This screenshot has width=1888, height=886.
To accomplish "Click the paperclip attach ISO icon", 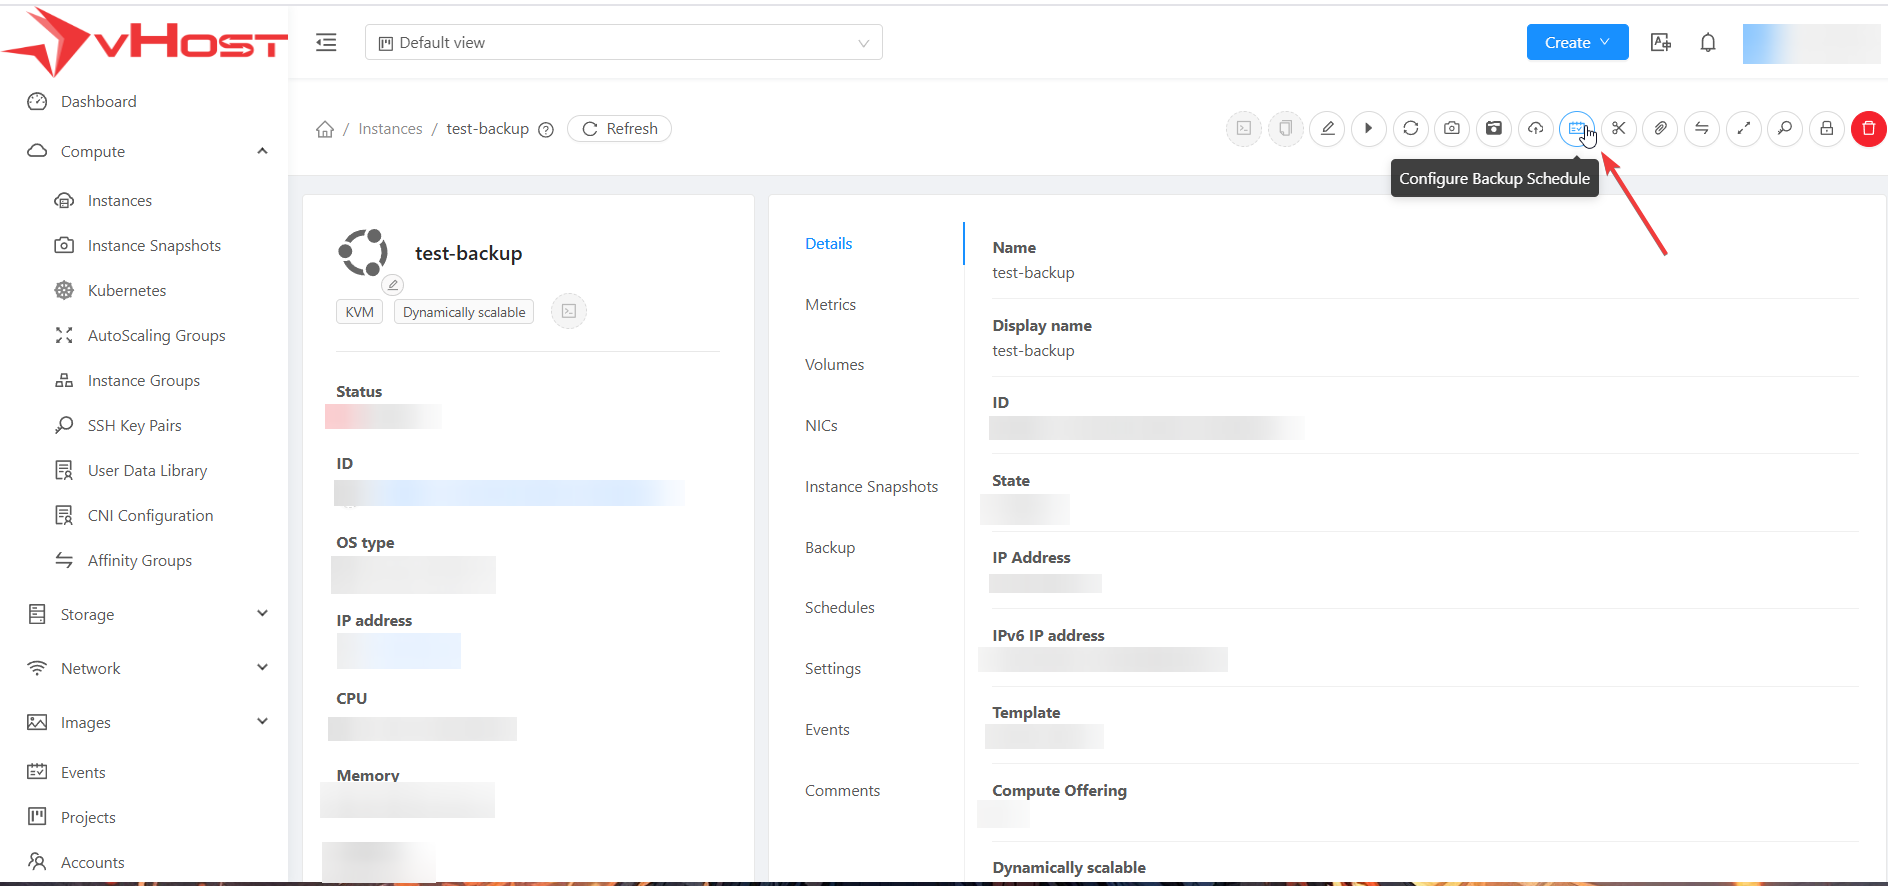I will pos(1660,129).
